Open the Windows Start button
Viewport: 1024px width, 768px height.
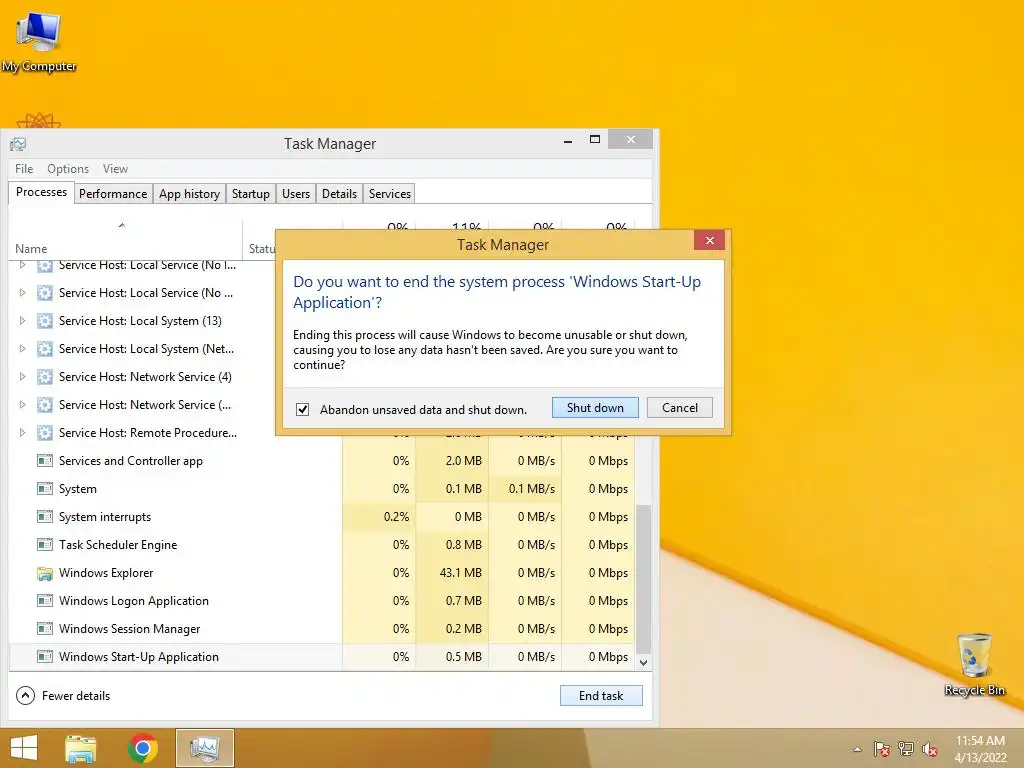[24, 748]
